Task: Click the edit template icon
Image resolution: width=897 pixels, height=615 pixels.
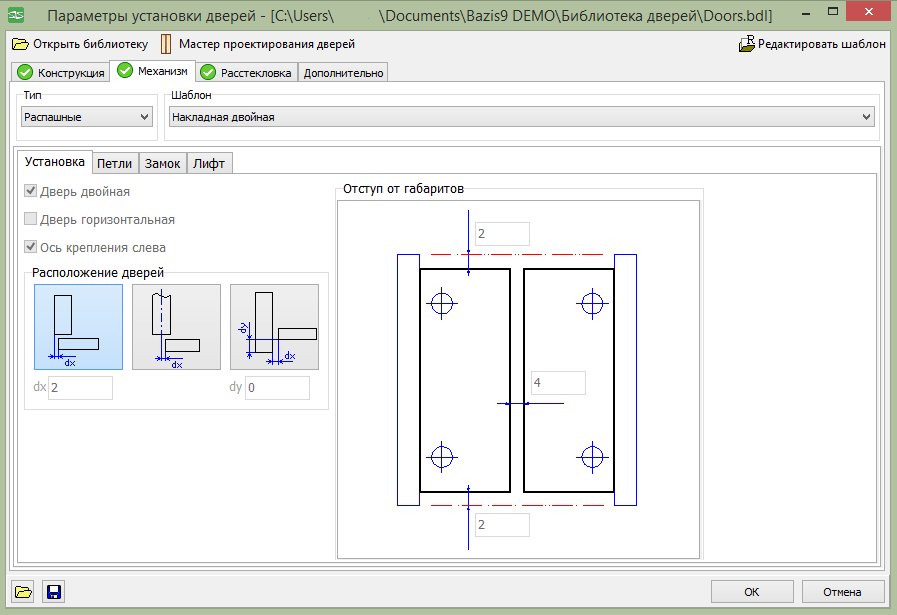Action: click(x=747, y=44)
